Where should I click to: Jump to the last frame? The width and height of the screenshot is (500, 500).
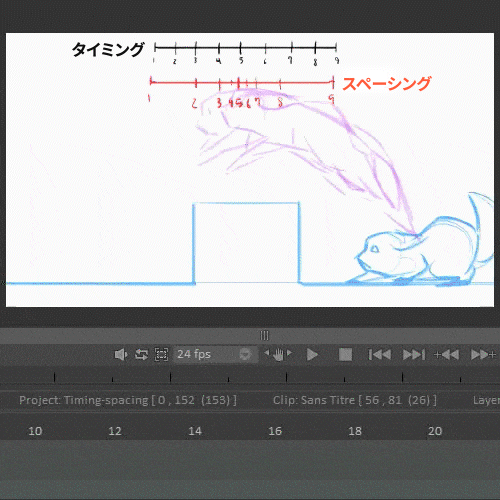tap(414, 354)
